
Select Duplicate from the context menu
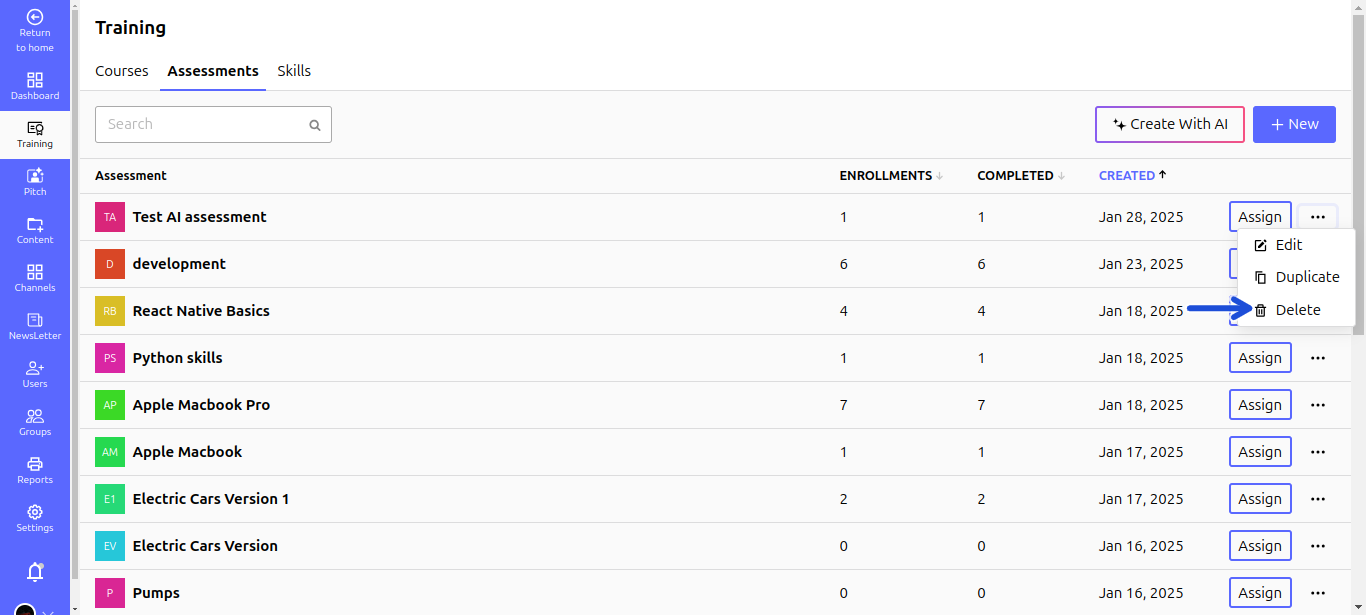pyautogui.click(x=1306, y=277)
